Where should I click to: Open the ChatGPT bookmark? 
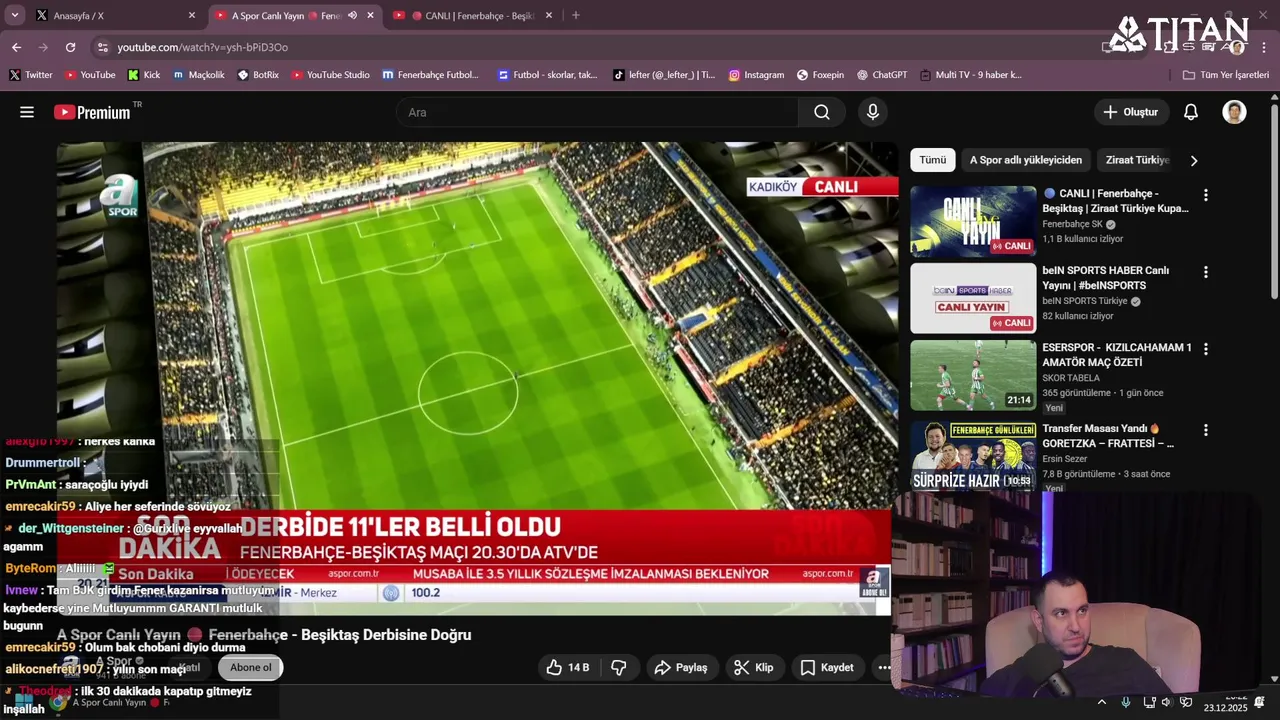(880, 75)
